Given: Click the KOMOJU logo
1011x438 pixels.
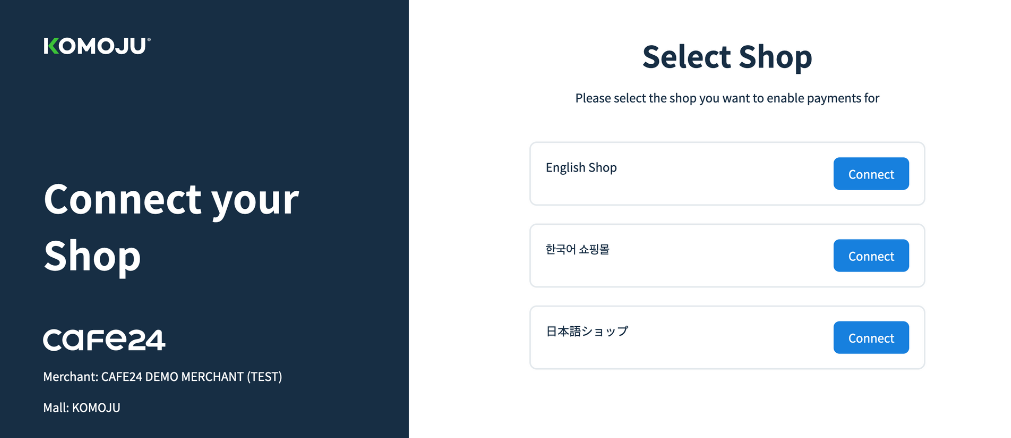Looking at the screenshot, I should (x=97, y=45).
